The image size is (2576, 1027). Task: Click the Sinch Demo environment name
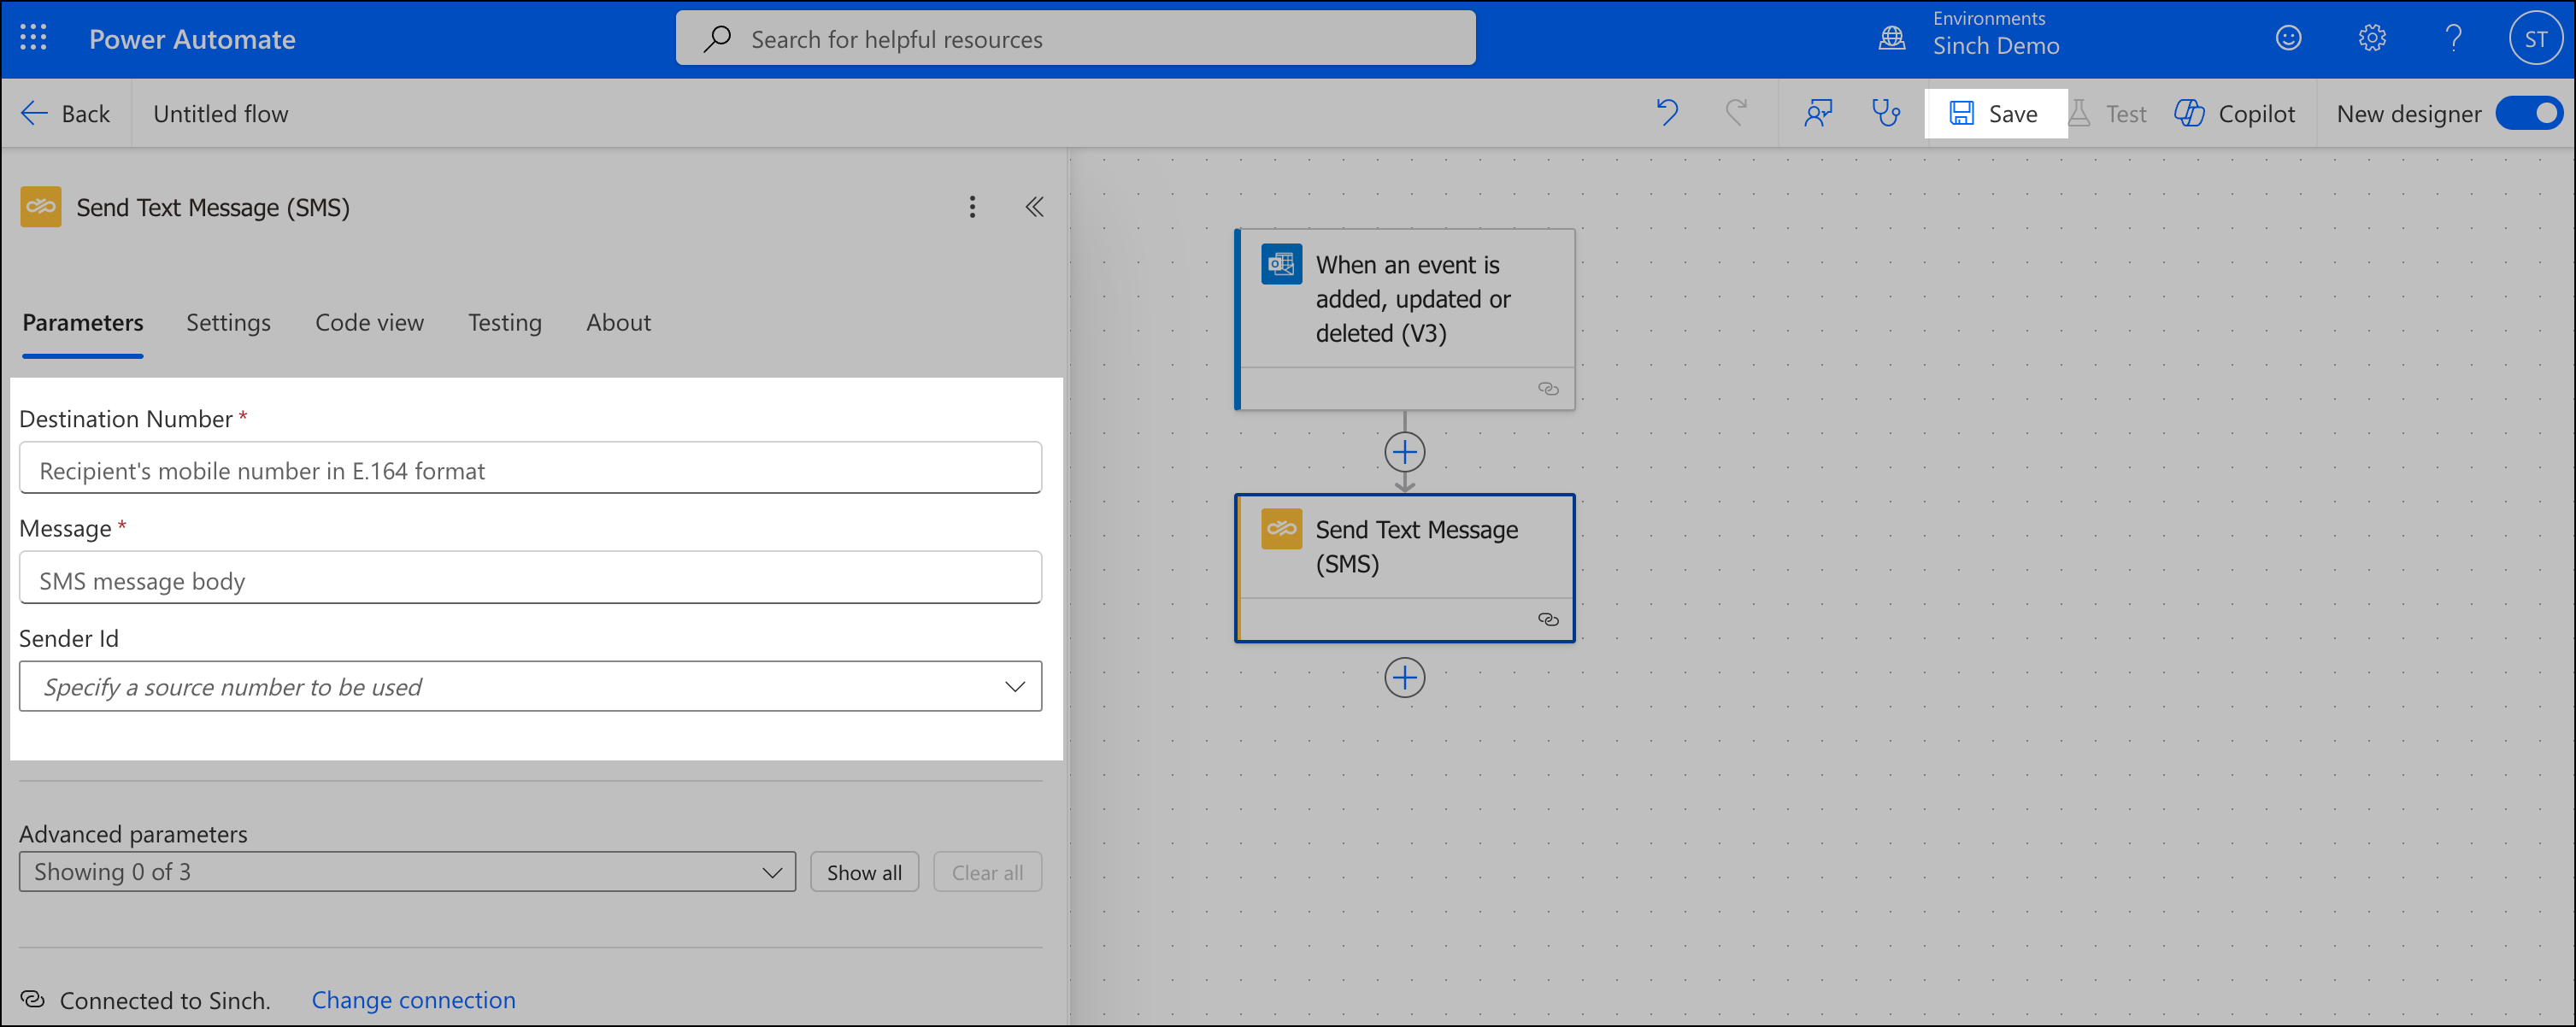click(1995, 46)
